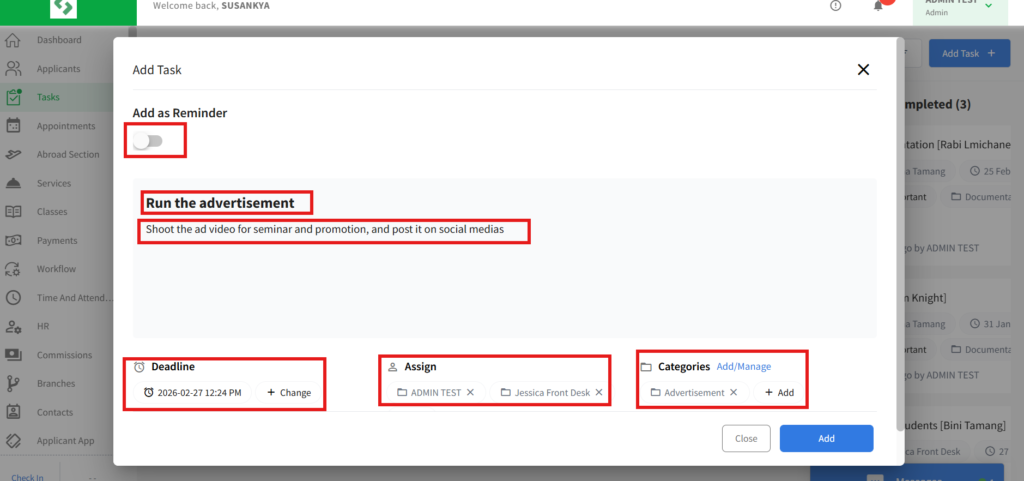Click the Appointments calendar icon

[x=14, y=126]
